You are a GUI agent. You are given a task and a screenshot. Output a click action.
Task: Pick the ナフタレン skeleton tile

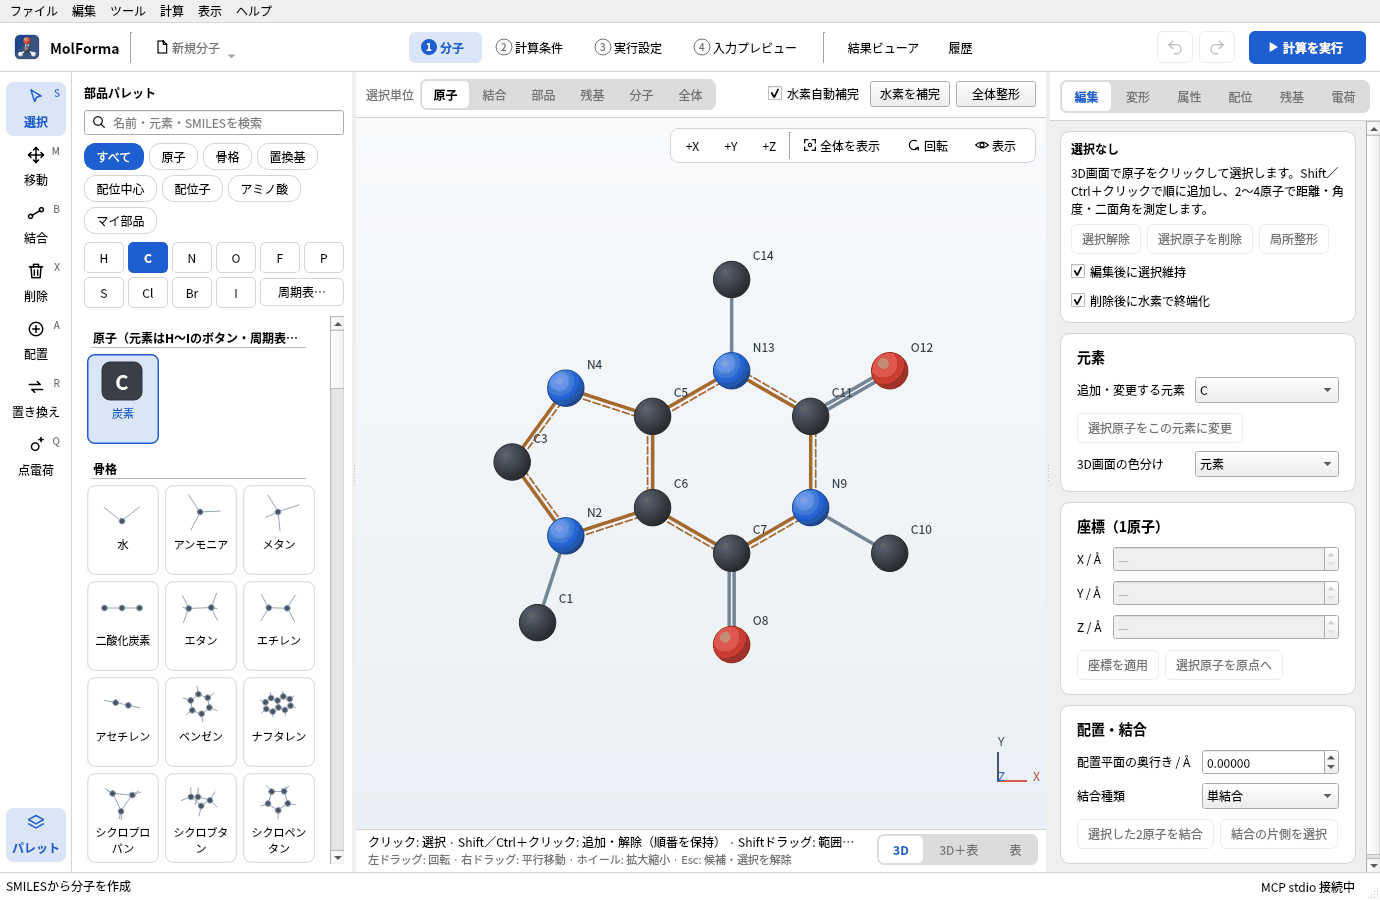[x=279, y=721]
